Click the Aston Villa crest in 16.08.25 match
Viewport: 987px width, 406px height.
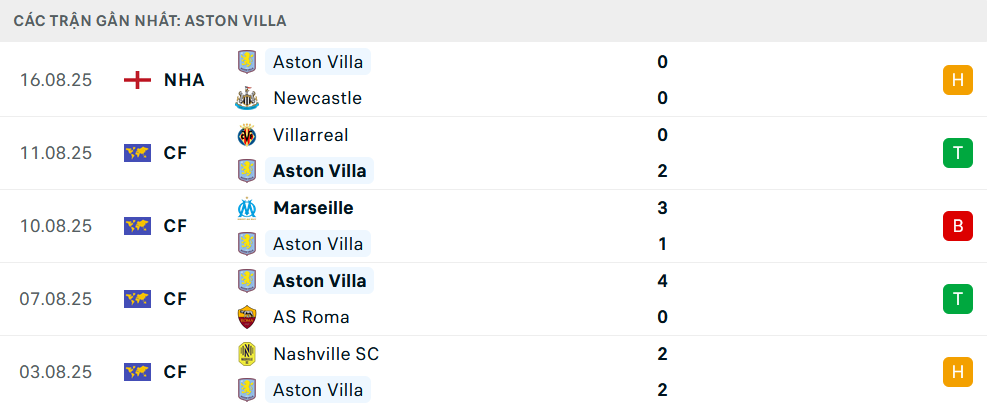click(246, 62)
